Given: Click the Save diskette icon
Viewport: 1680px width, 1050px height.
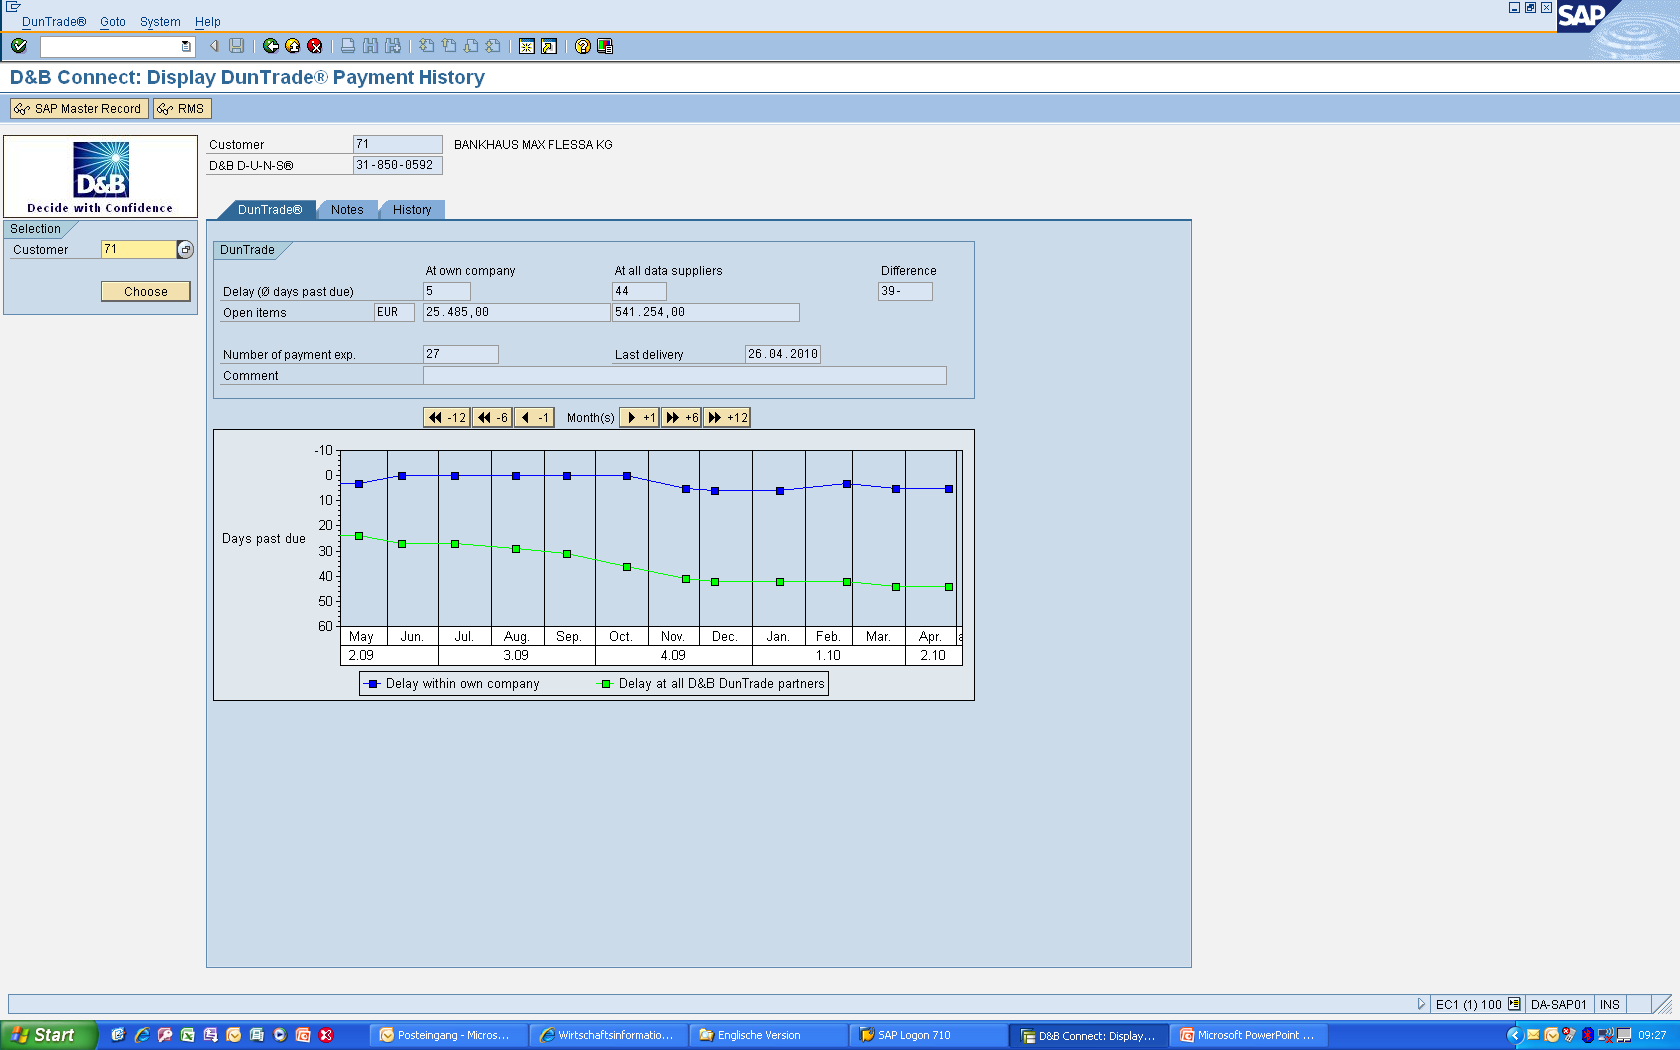Looking at the screenshot, I should pos(237,46).
